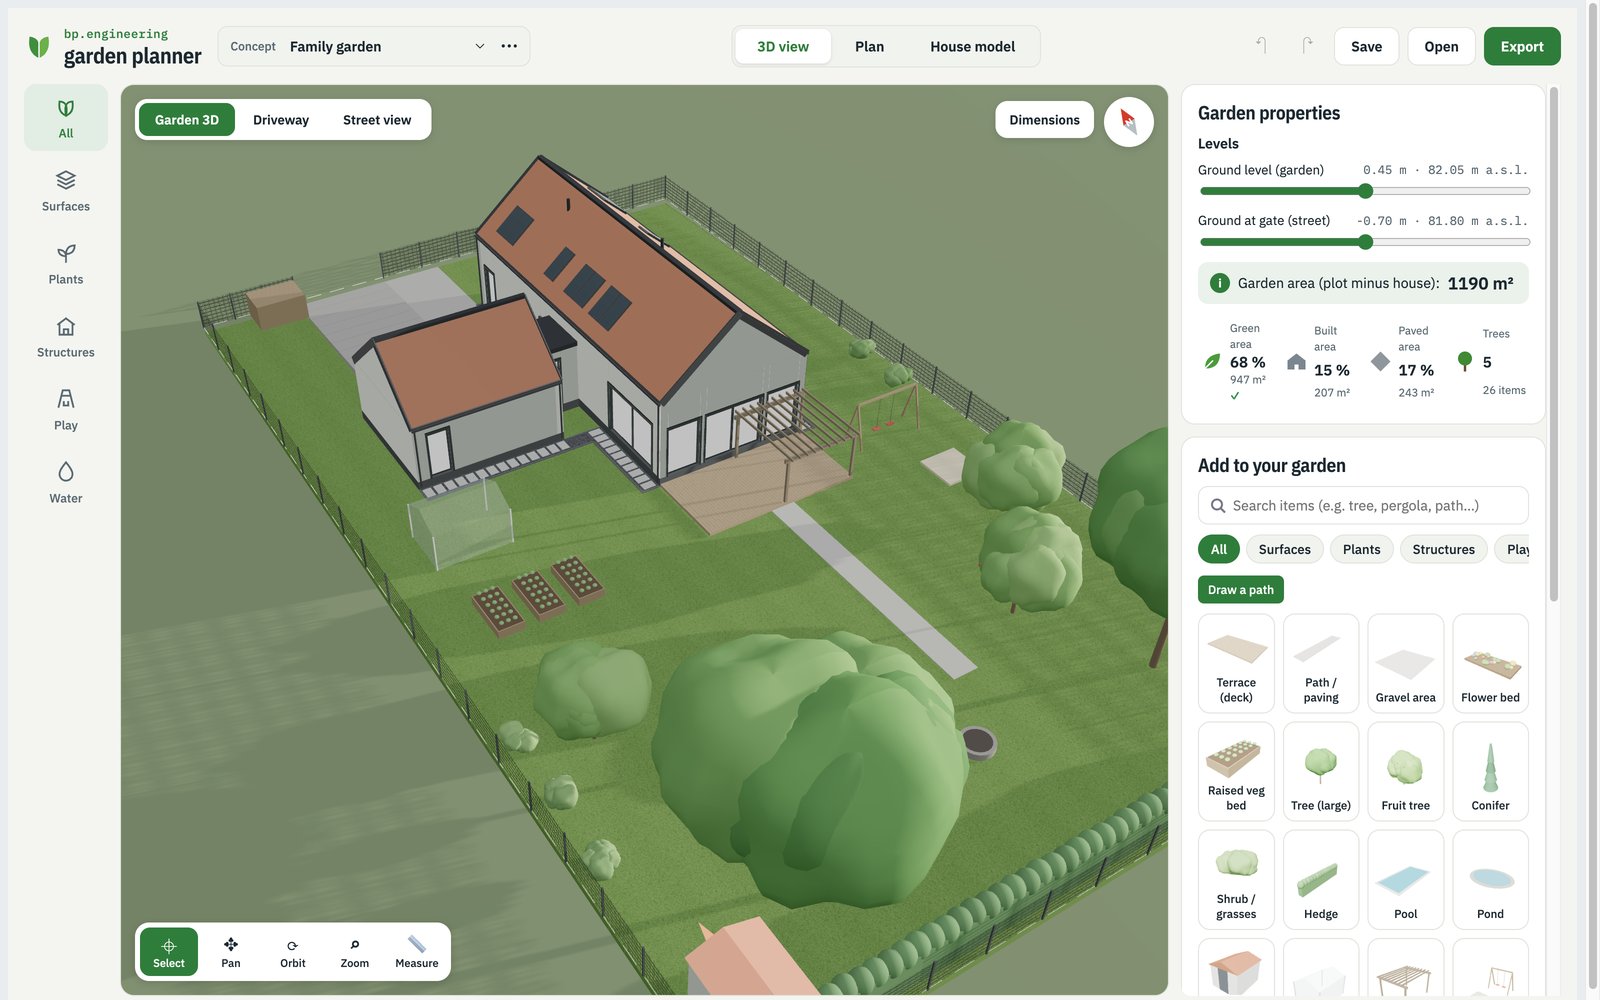
Task: Add a Pond item
Action: [1490, 879]
